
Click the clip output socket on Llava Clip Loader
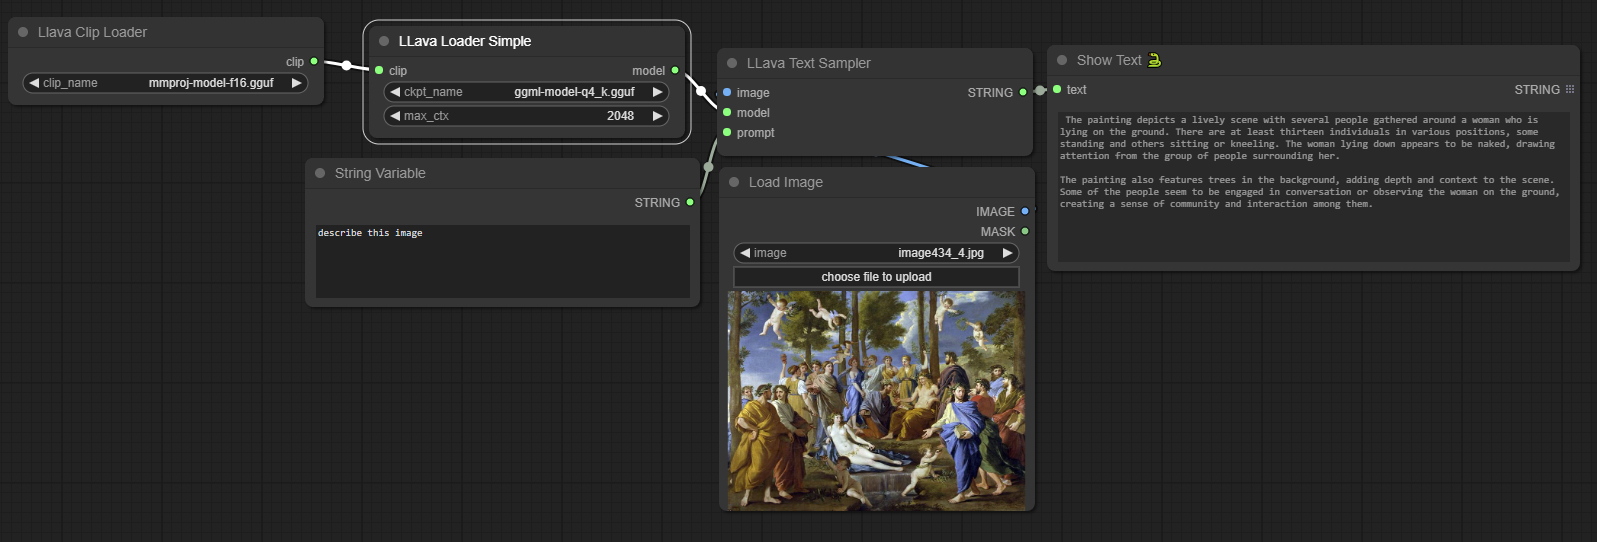314,61
